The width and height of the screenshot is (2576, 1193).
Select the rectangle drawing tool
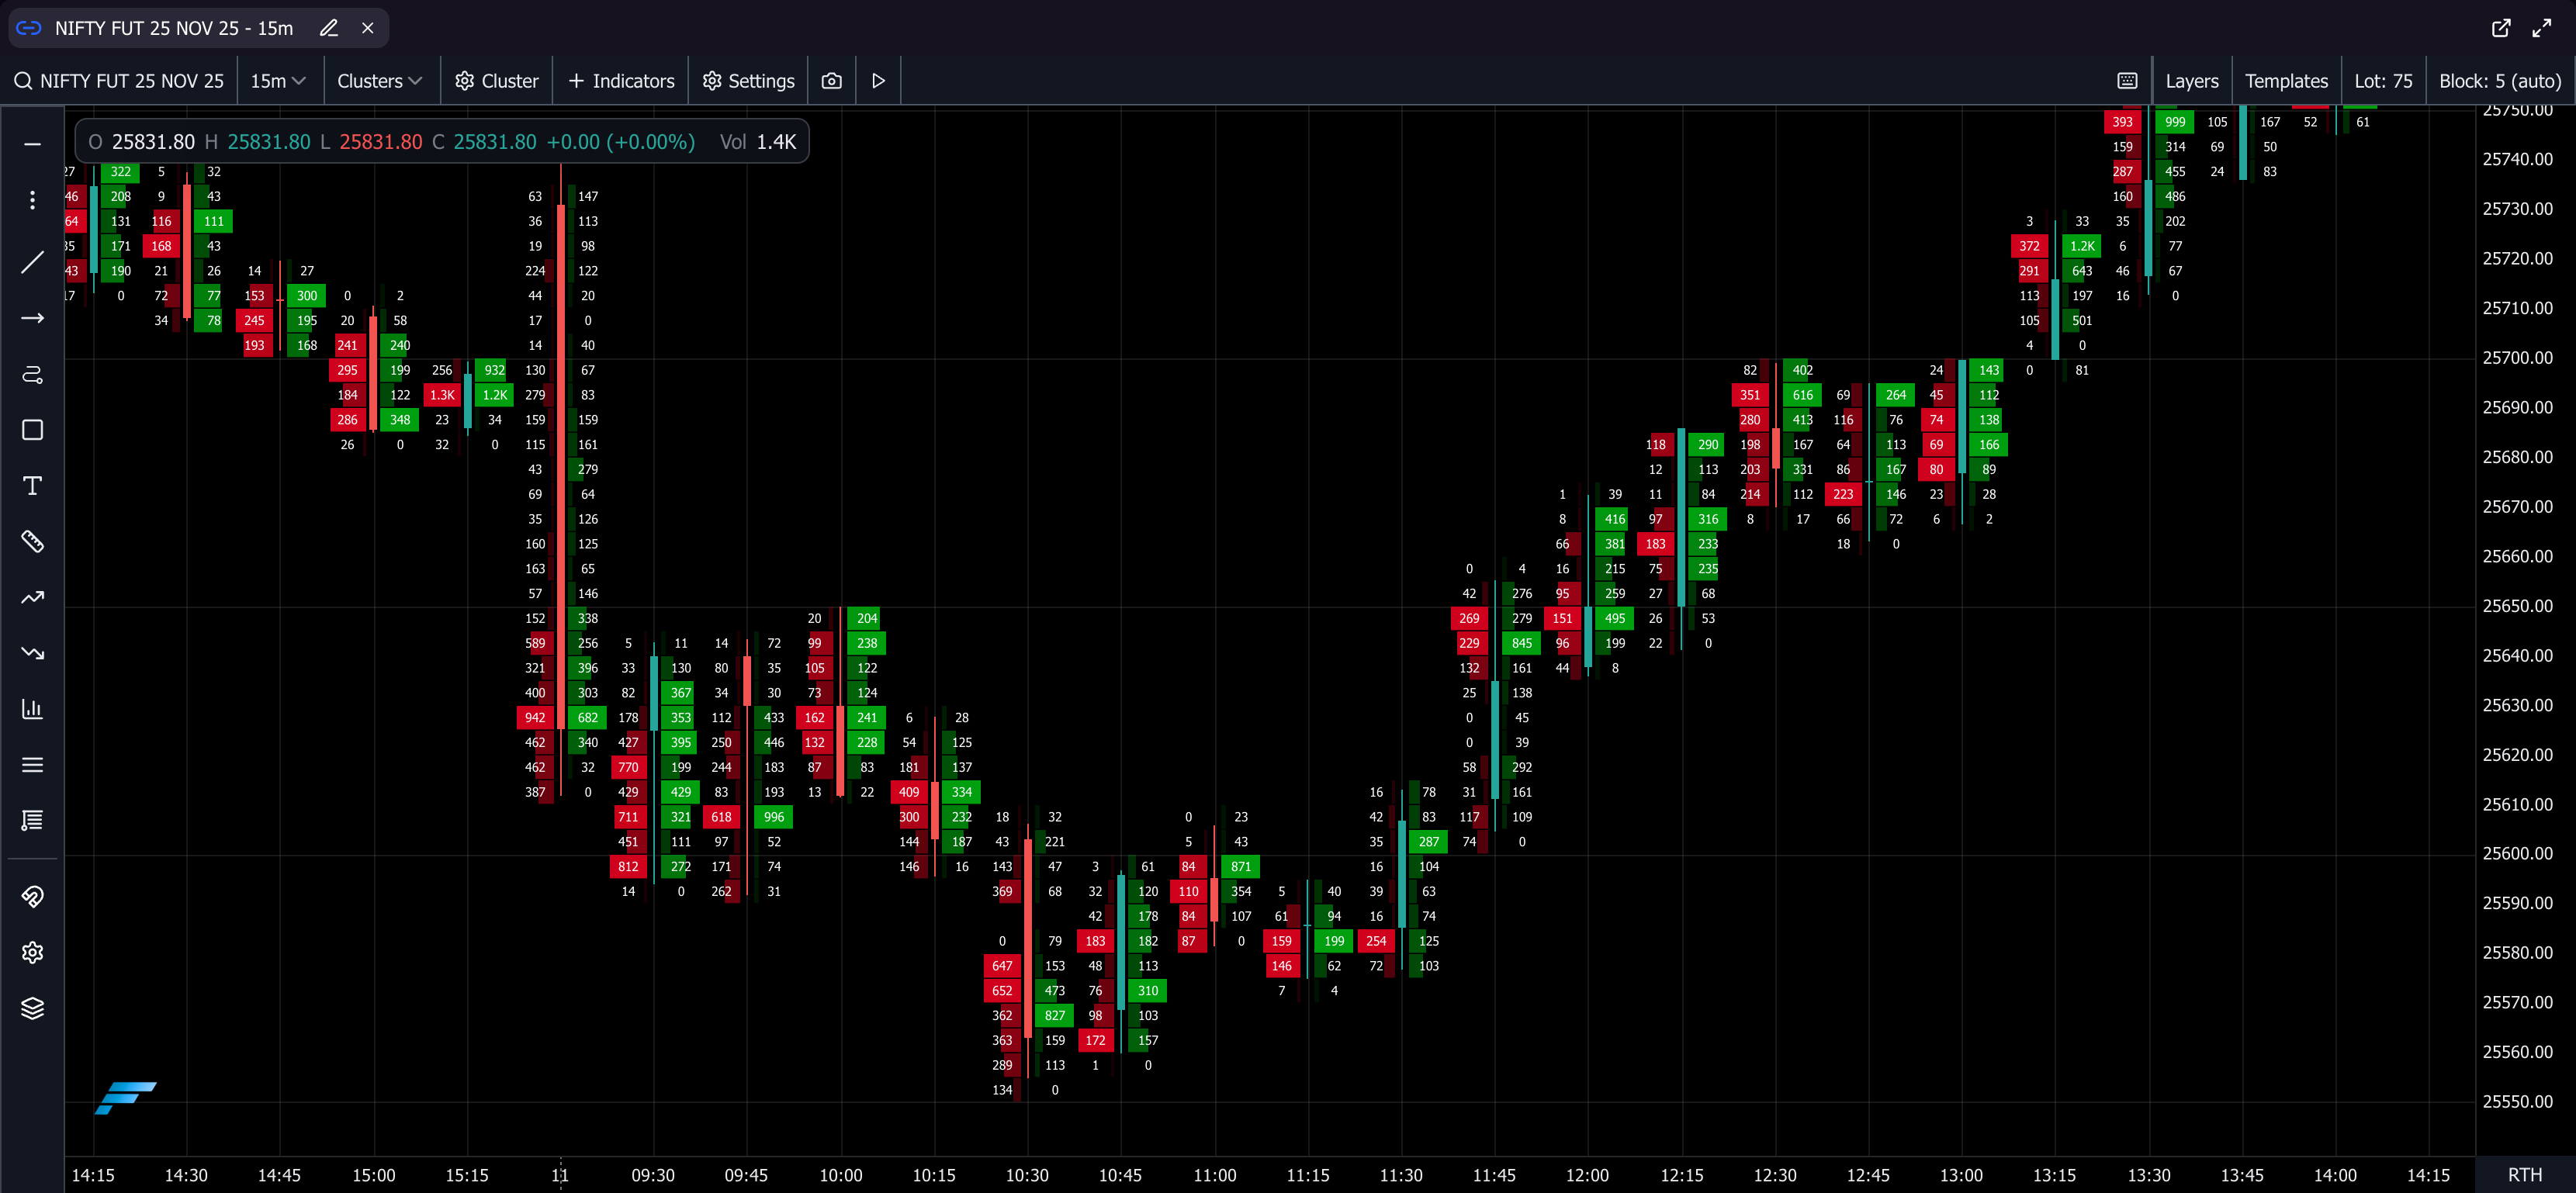point(33,430)
